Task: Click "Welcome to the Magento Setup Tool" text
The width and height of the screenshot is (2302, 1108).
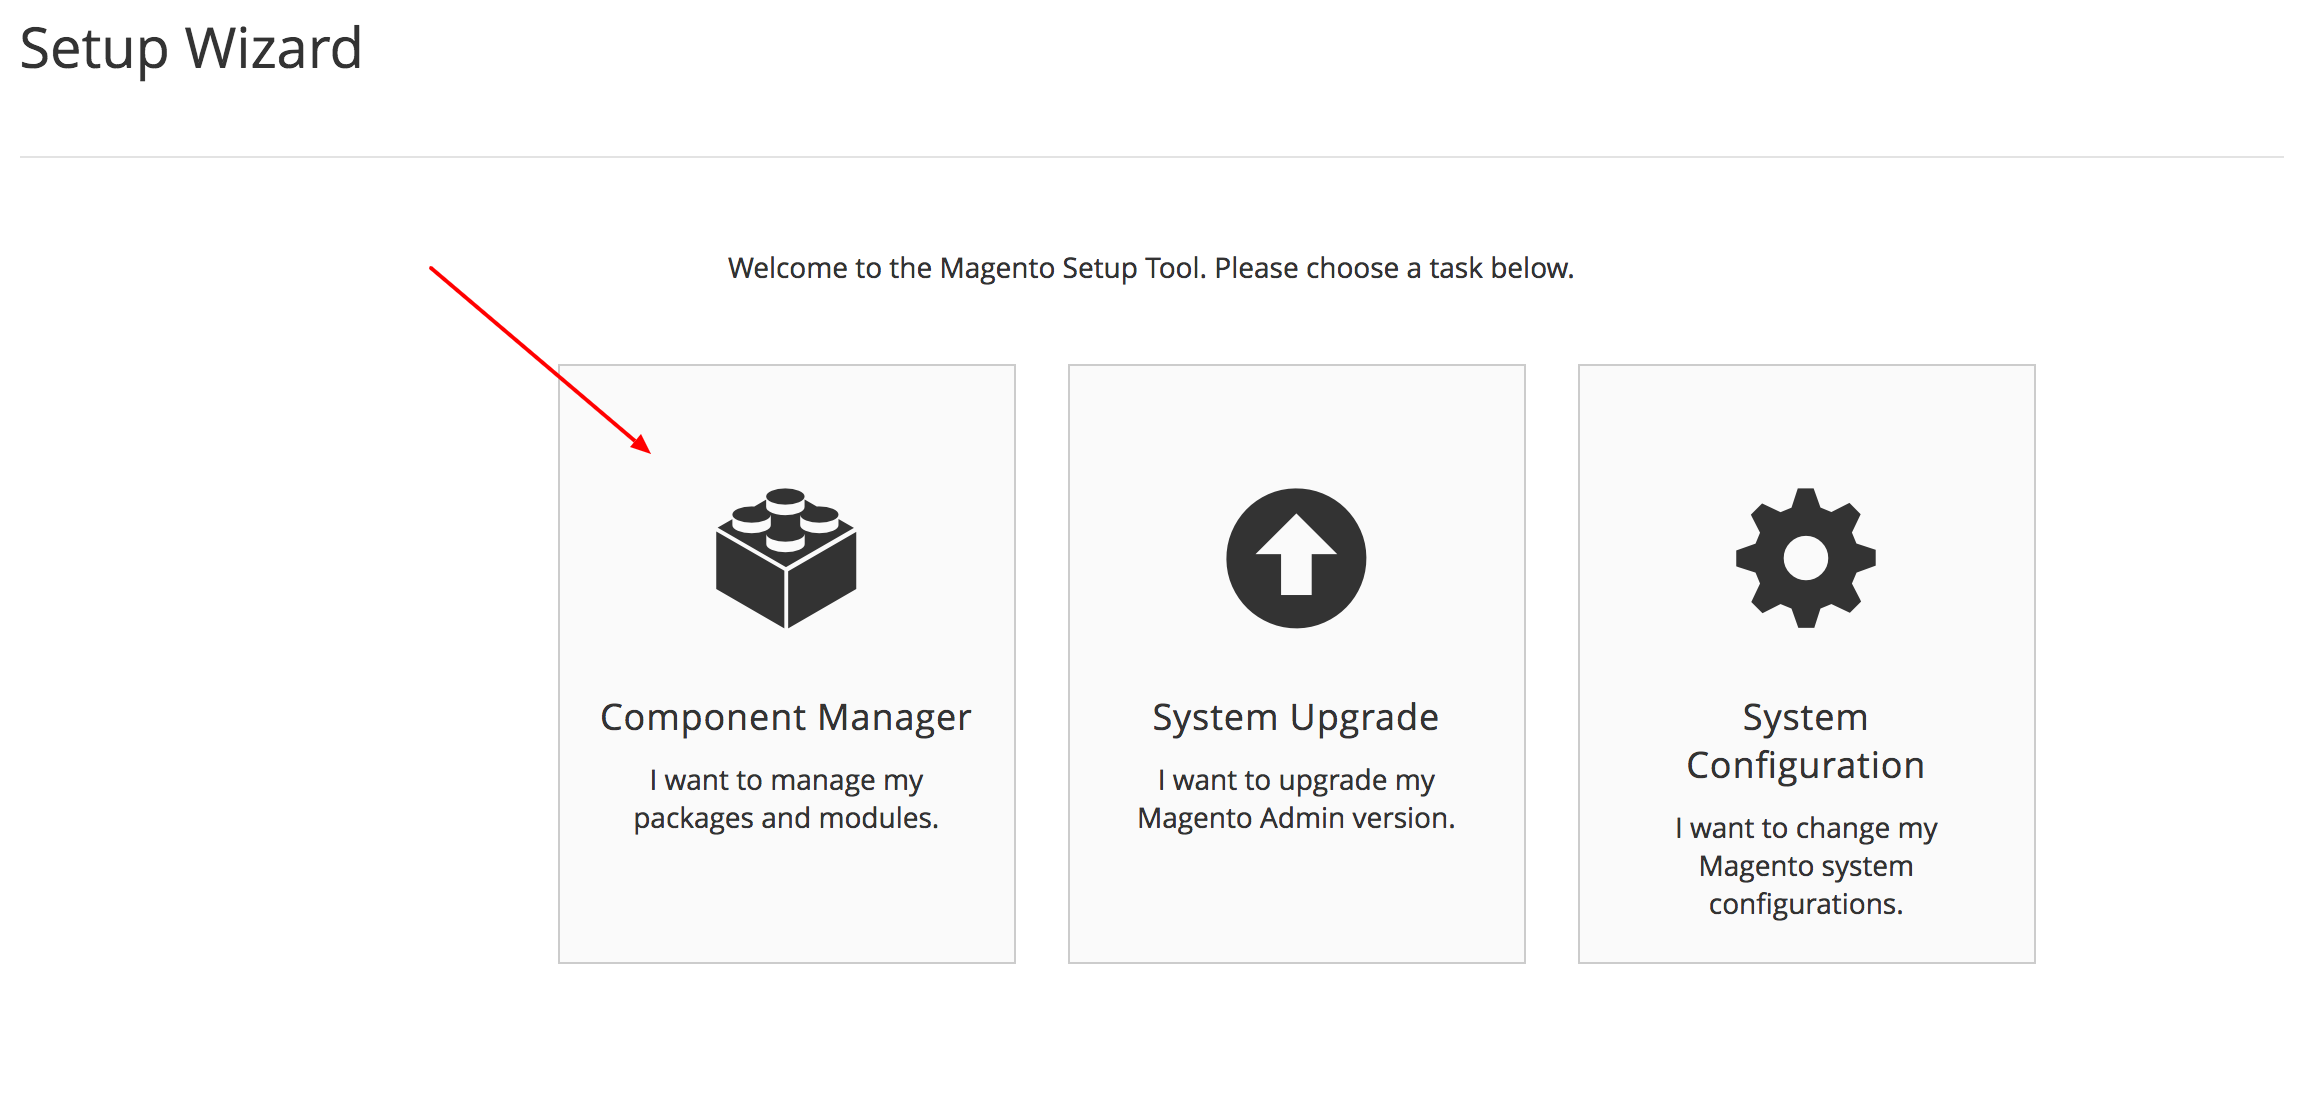Action: tap(968, 268)
